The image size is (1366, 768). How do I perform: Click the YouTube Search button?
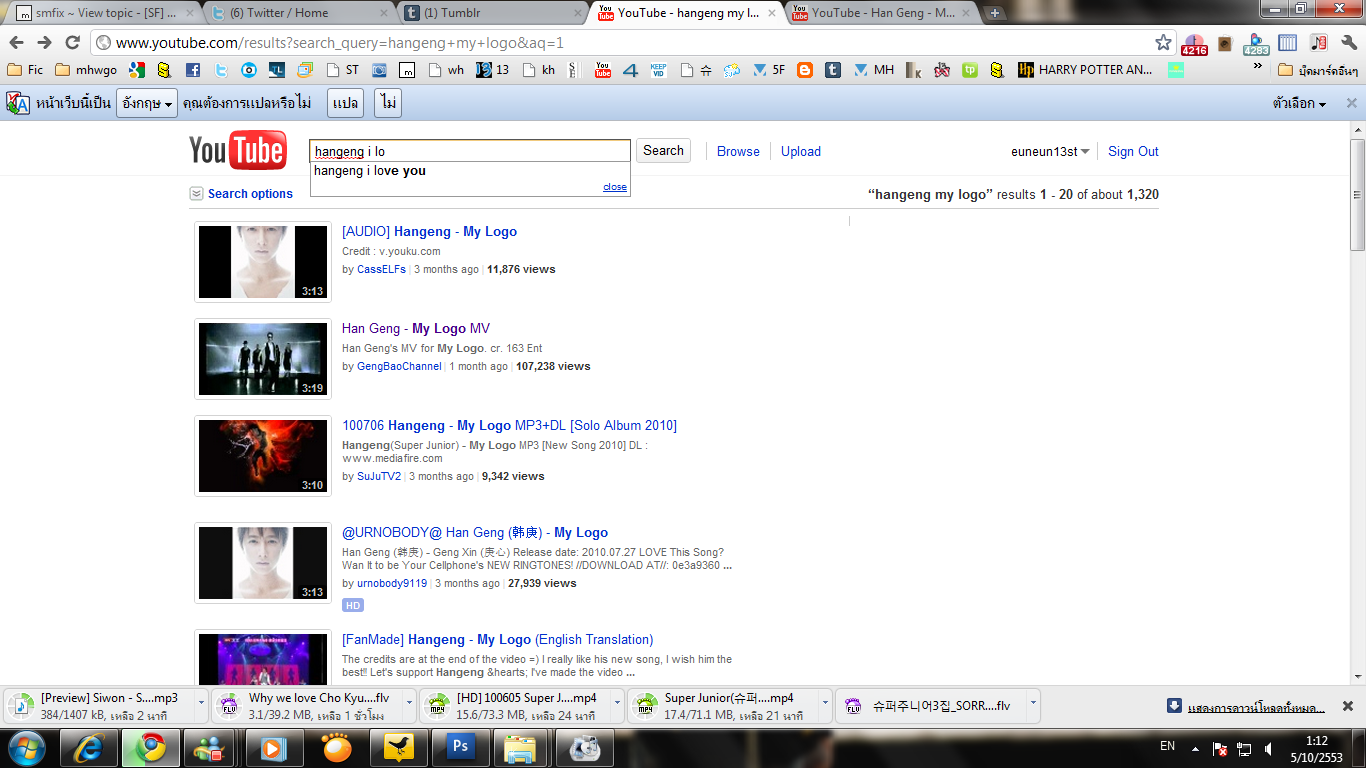(663, 151)
